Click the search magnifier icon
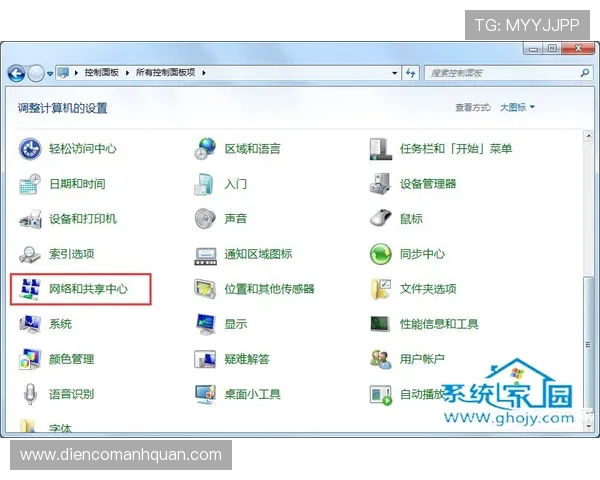The width and height of the screenshot is (600, 480). tap(585, 73)
